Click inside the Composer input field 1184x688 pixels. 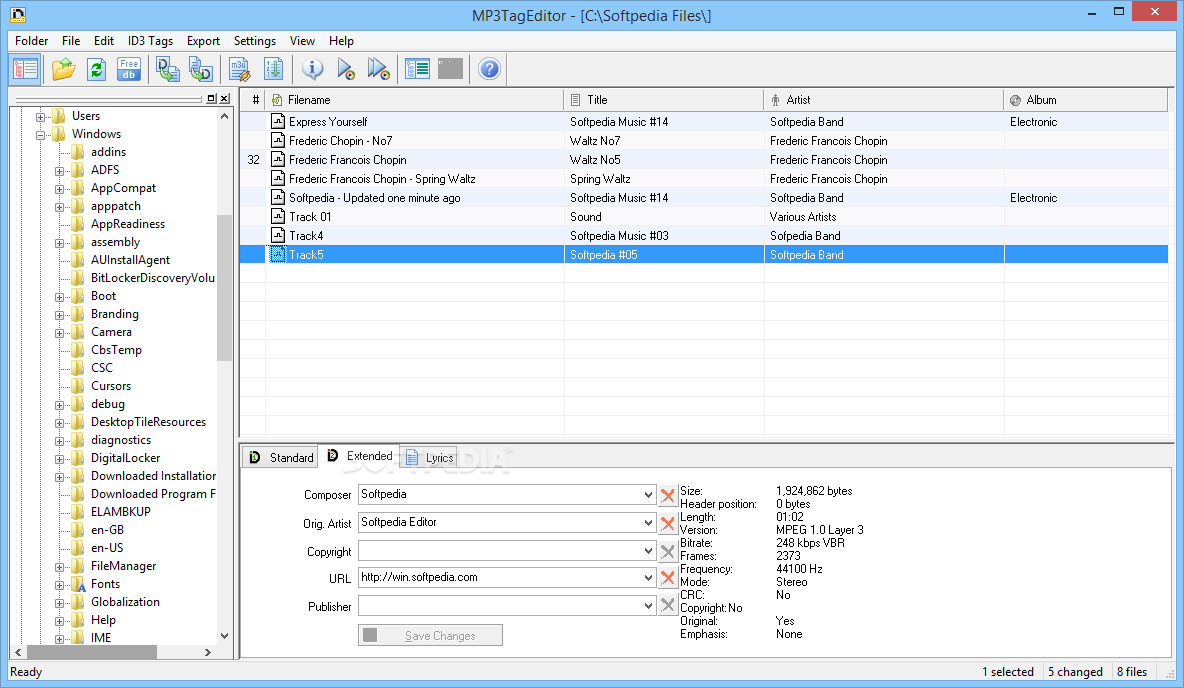[x=499, y=495]
